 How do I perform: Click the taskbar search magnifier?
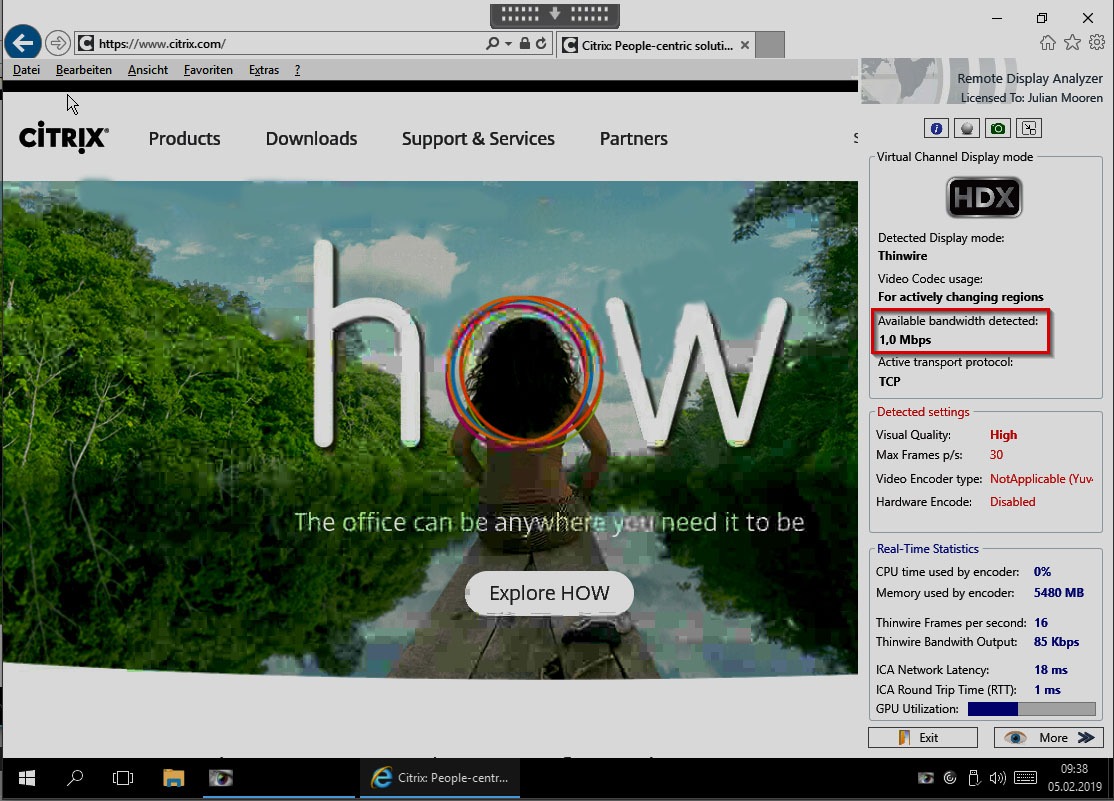click(75, 778)
